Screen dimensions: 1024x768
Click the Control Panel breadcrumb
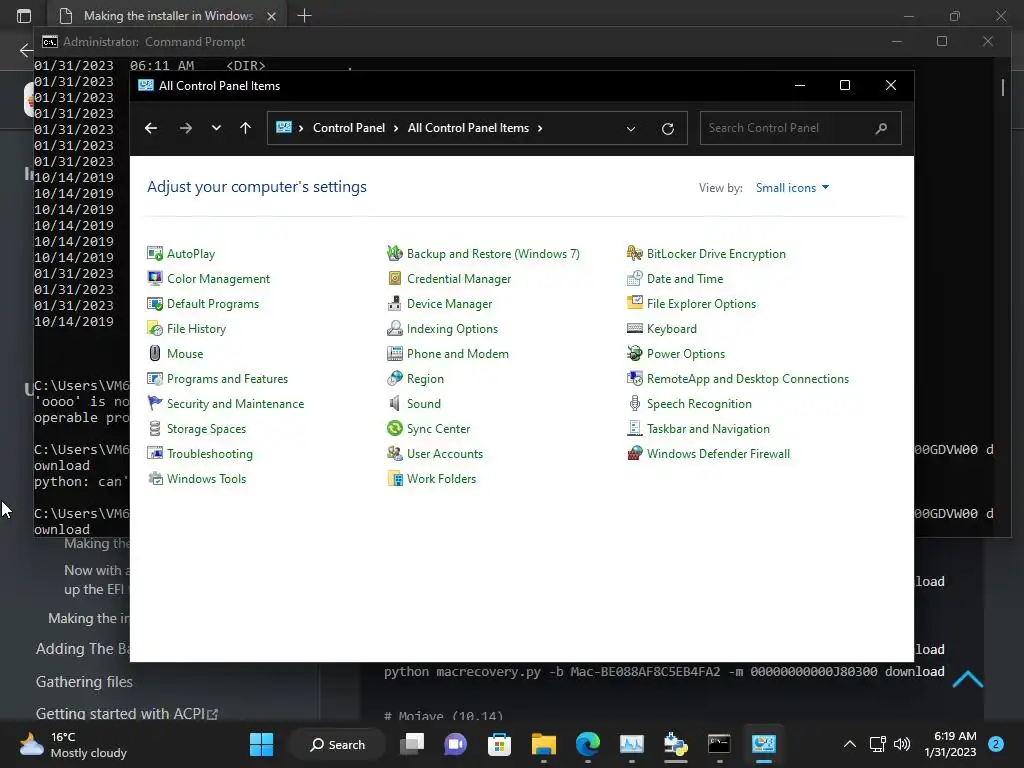pyautogui.click(x=349, y=128)
